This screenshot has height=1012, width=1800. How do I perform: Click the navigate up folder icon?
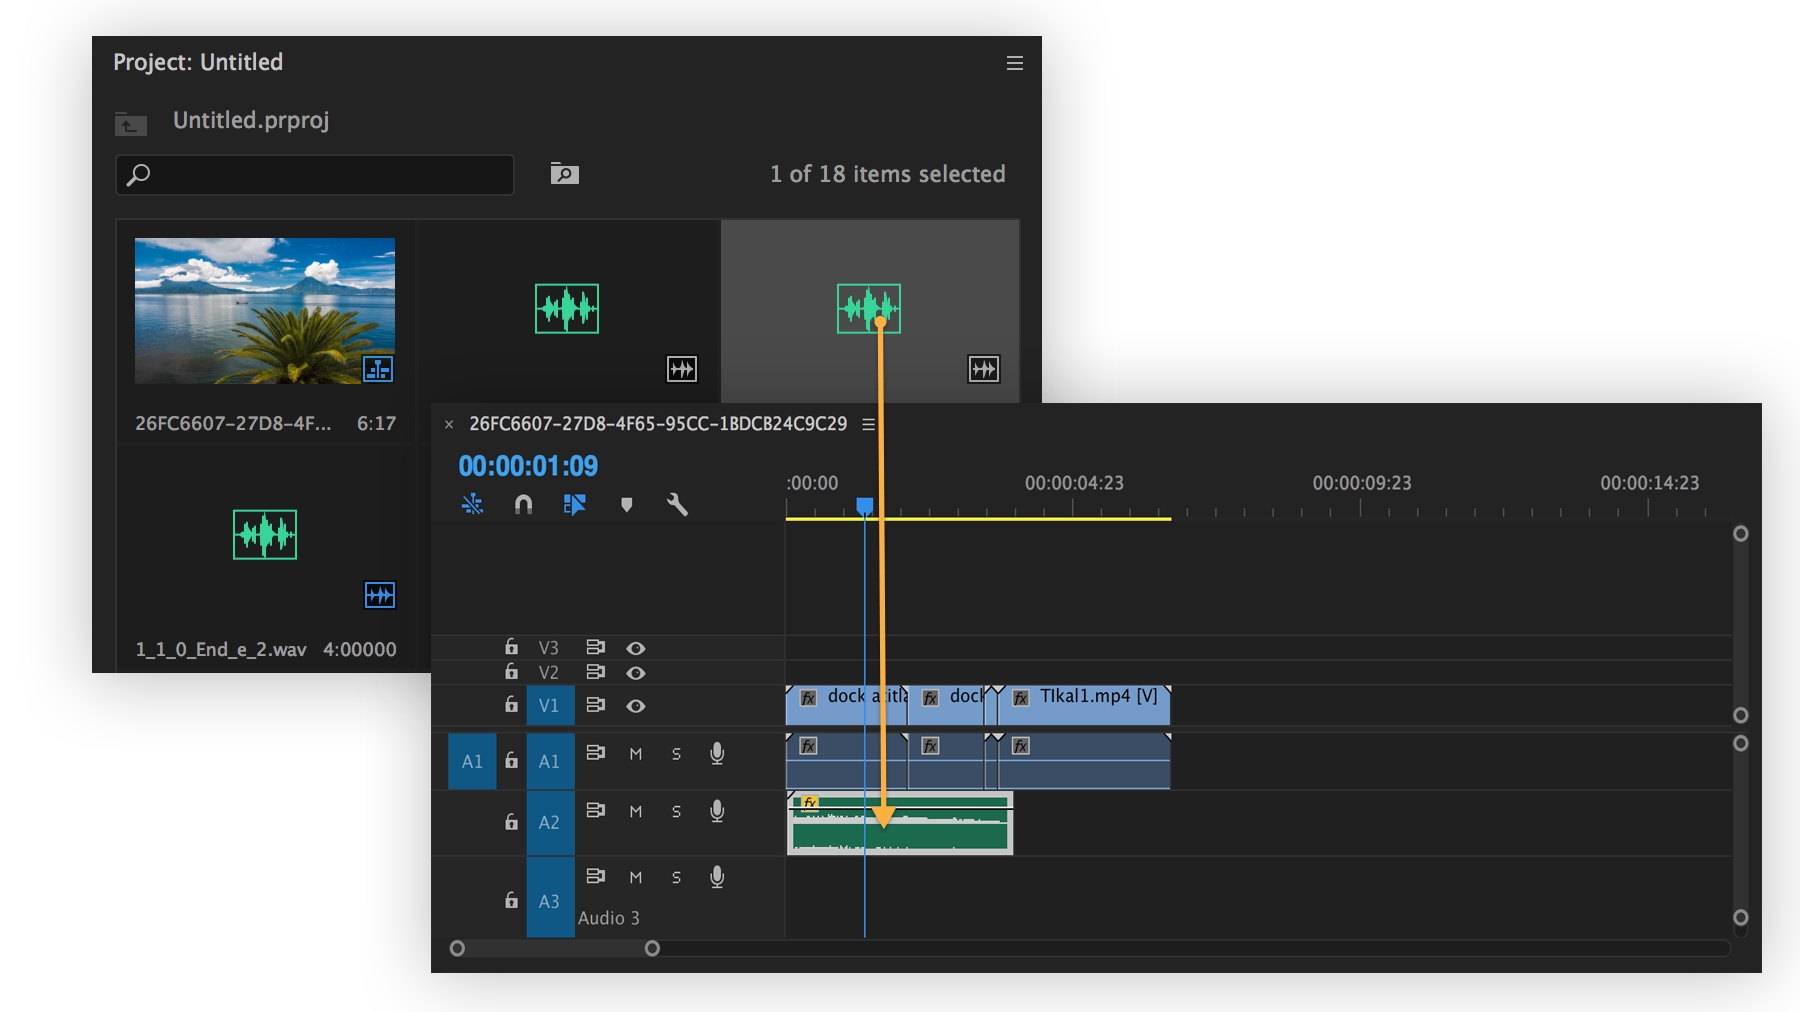tap(130, 124)
